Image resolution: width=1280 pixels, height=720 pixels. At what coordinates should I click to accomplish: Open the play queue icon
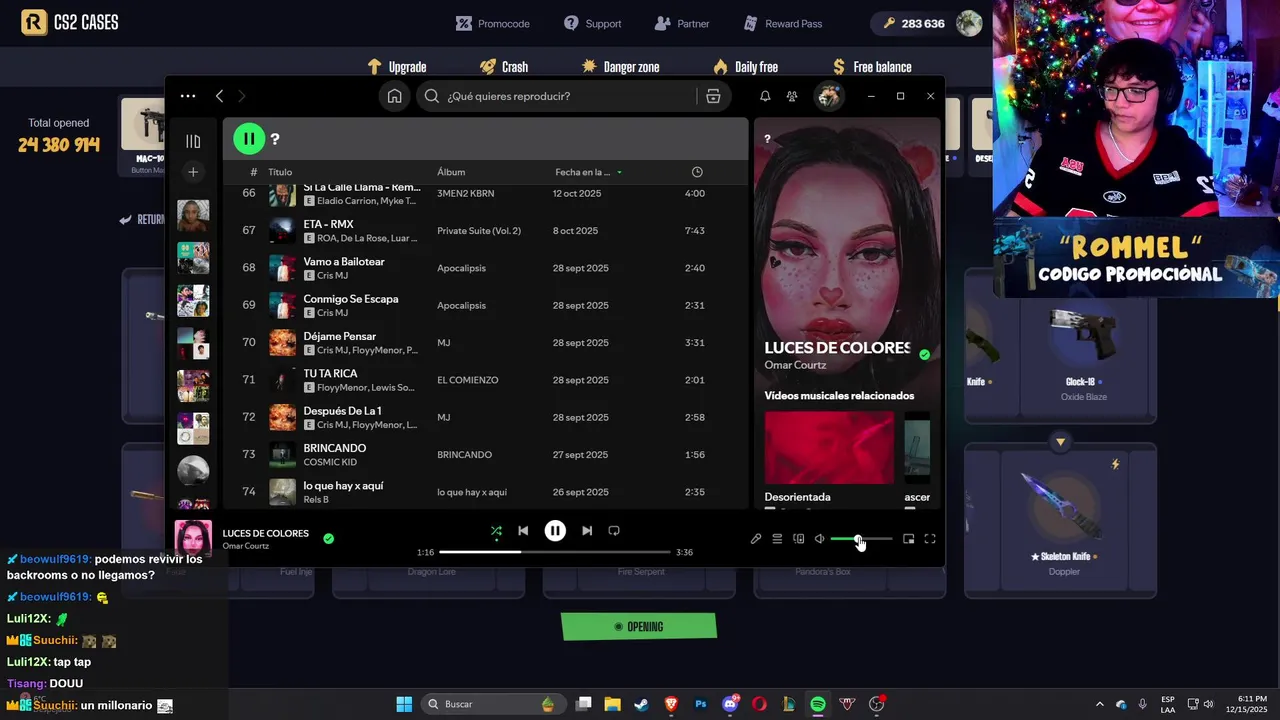point(777,539)
